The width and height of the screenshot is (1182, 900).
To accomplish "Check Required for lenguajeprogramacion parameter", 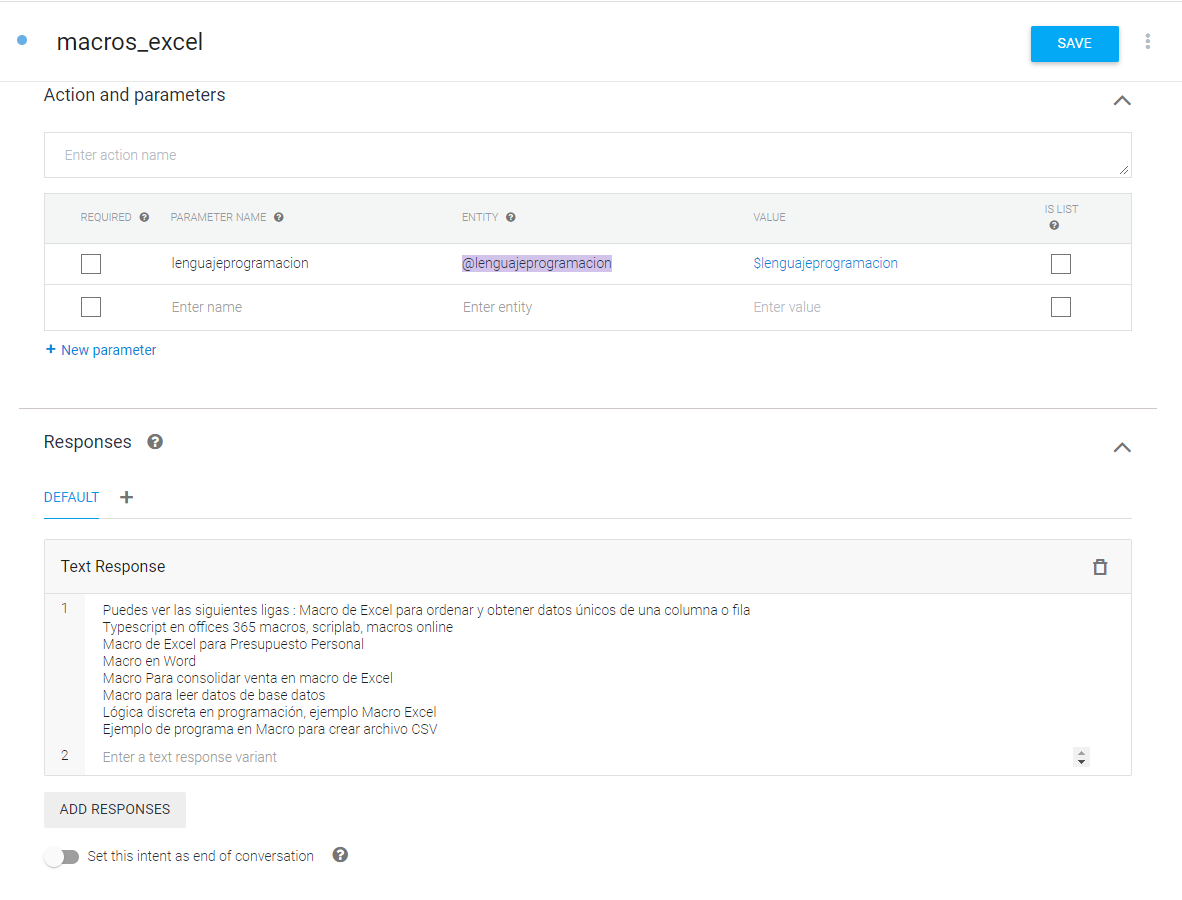I will (x=90, y=264).
